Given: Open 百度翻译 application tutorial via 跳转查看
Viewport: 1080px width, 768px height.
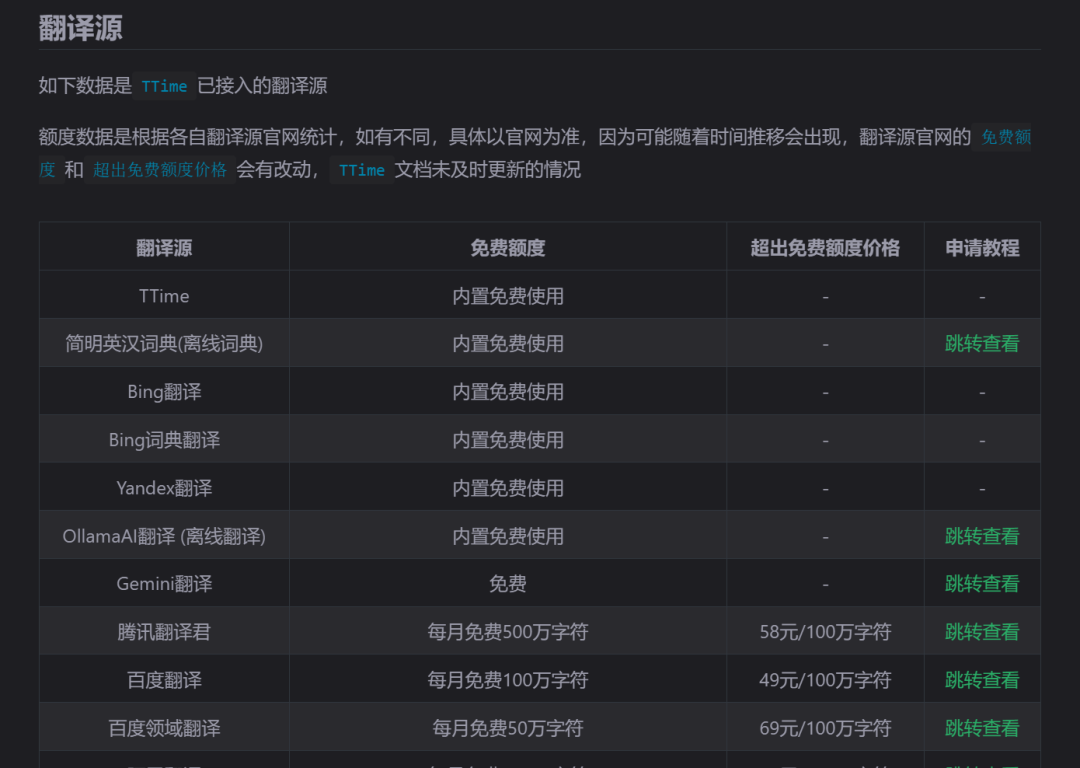Looking at the screenshot, I should coord(982,679).
